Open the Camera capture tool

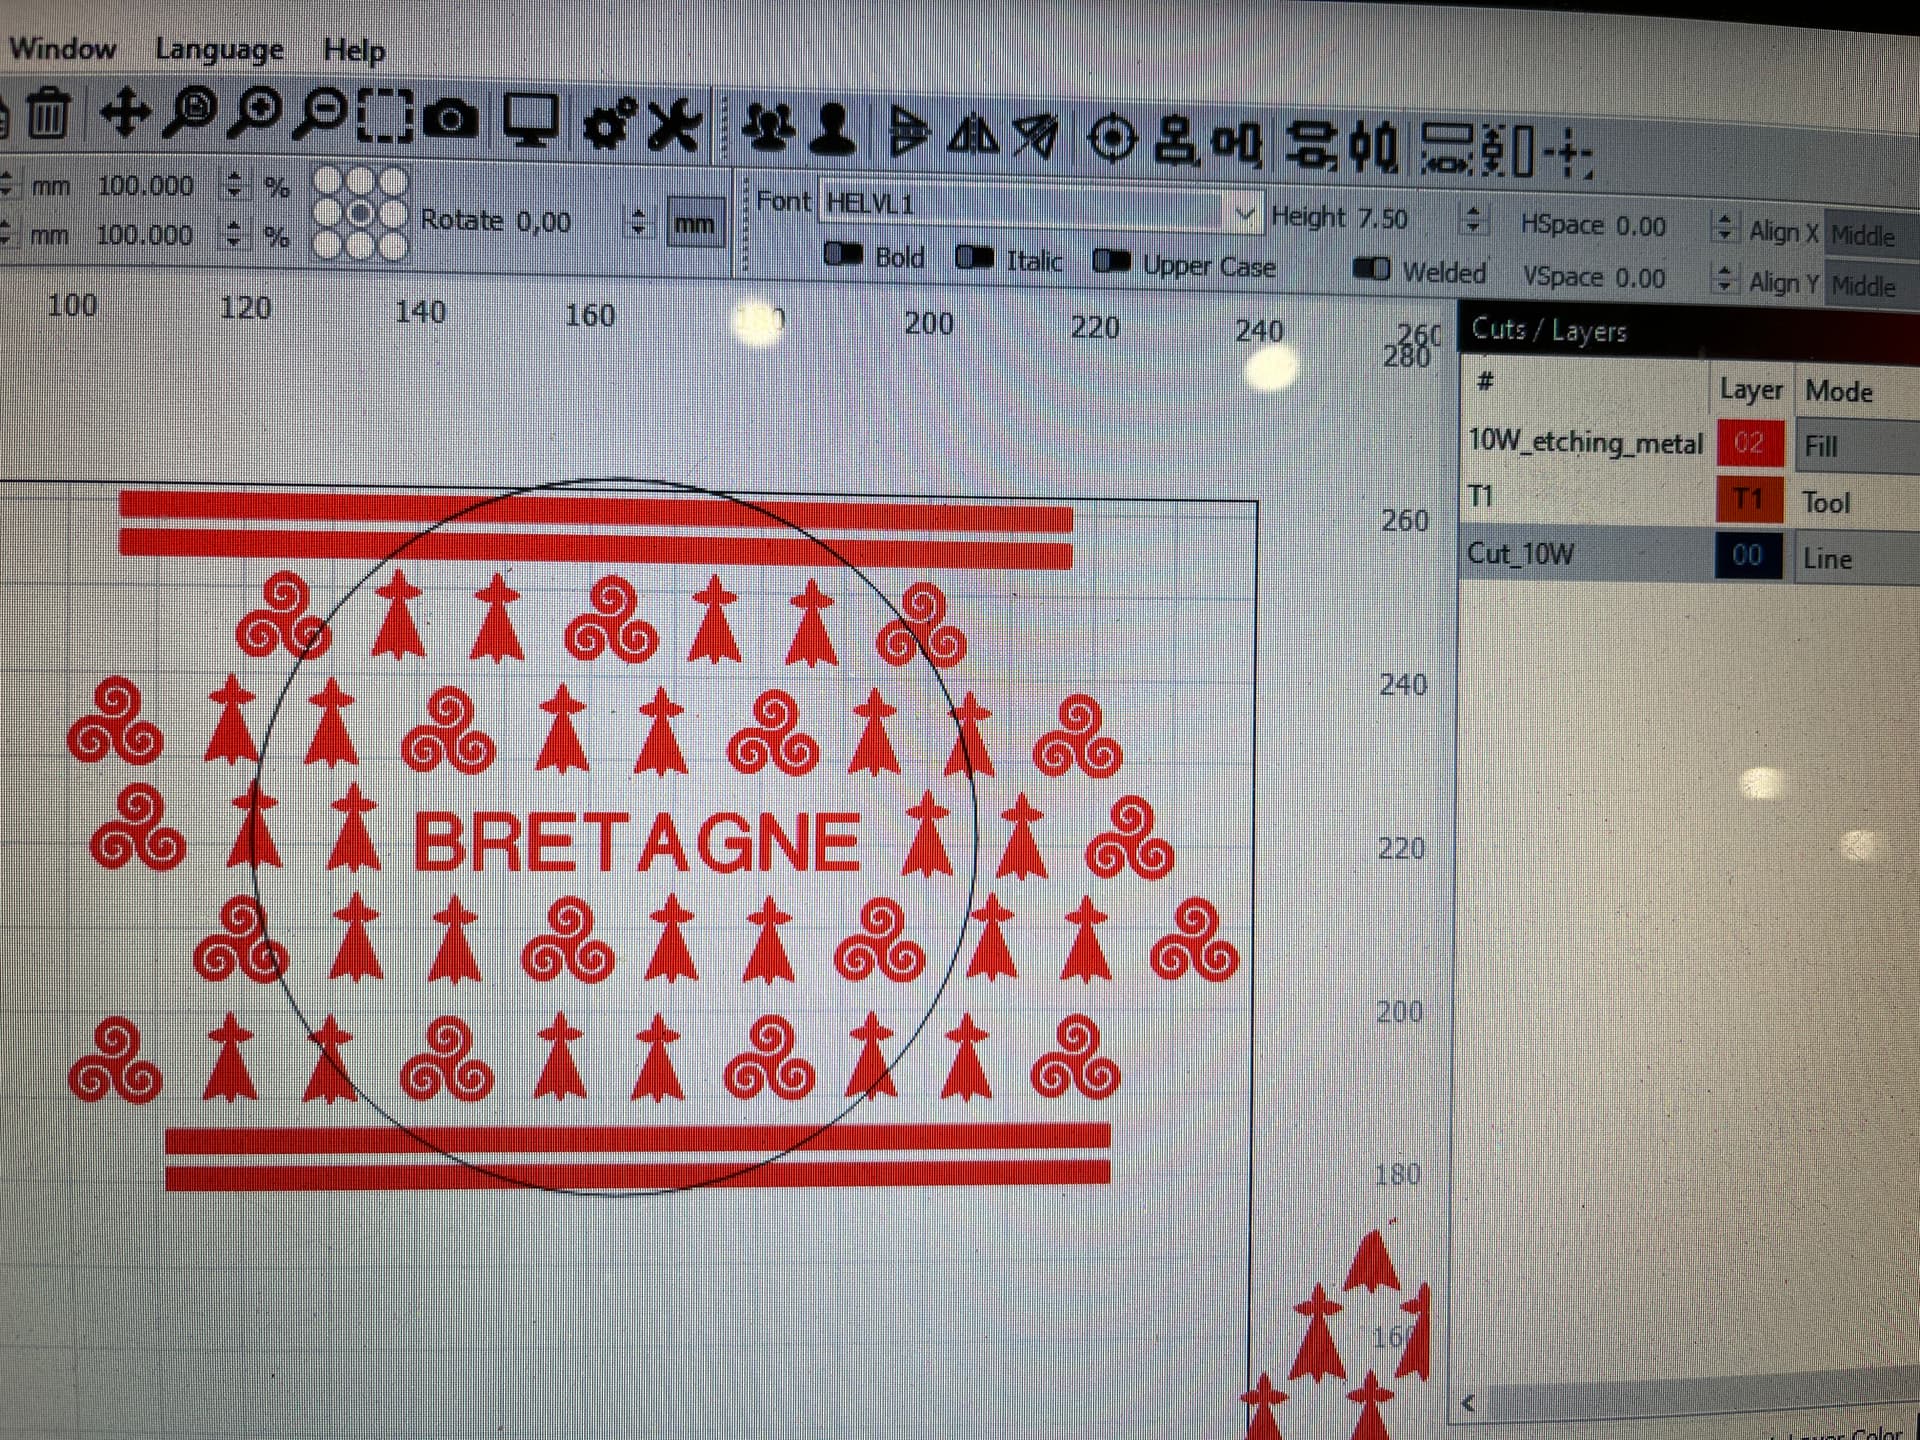(x=451, y=120)
